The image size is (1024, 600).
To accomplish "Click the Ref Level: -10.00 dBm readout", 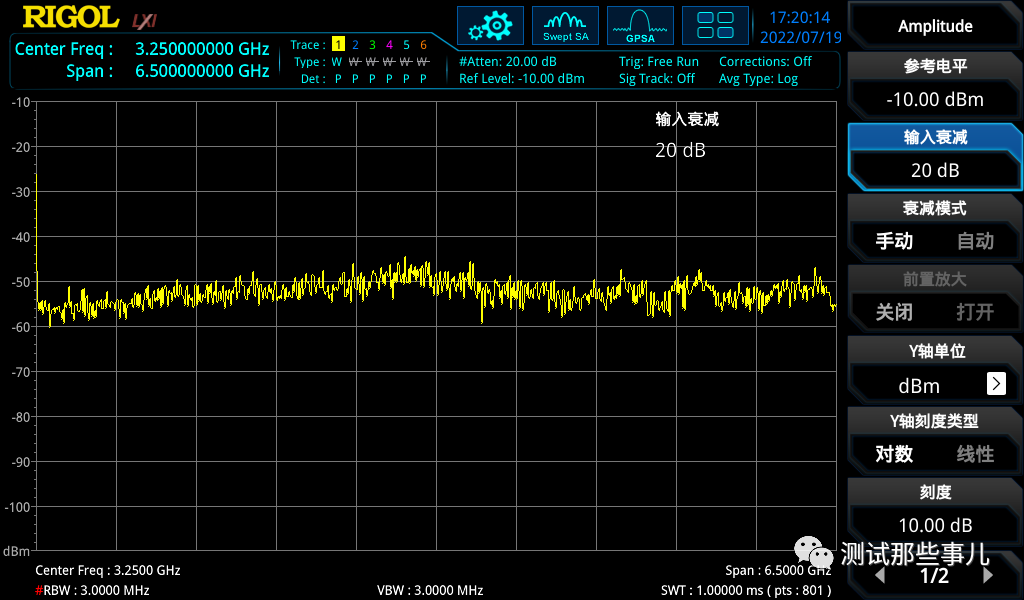I will tap(521, 78).
